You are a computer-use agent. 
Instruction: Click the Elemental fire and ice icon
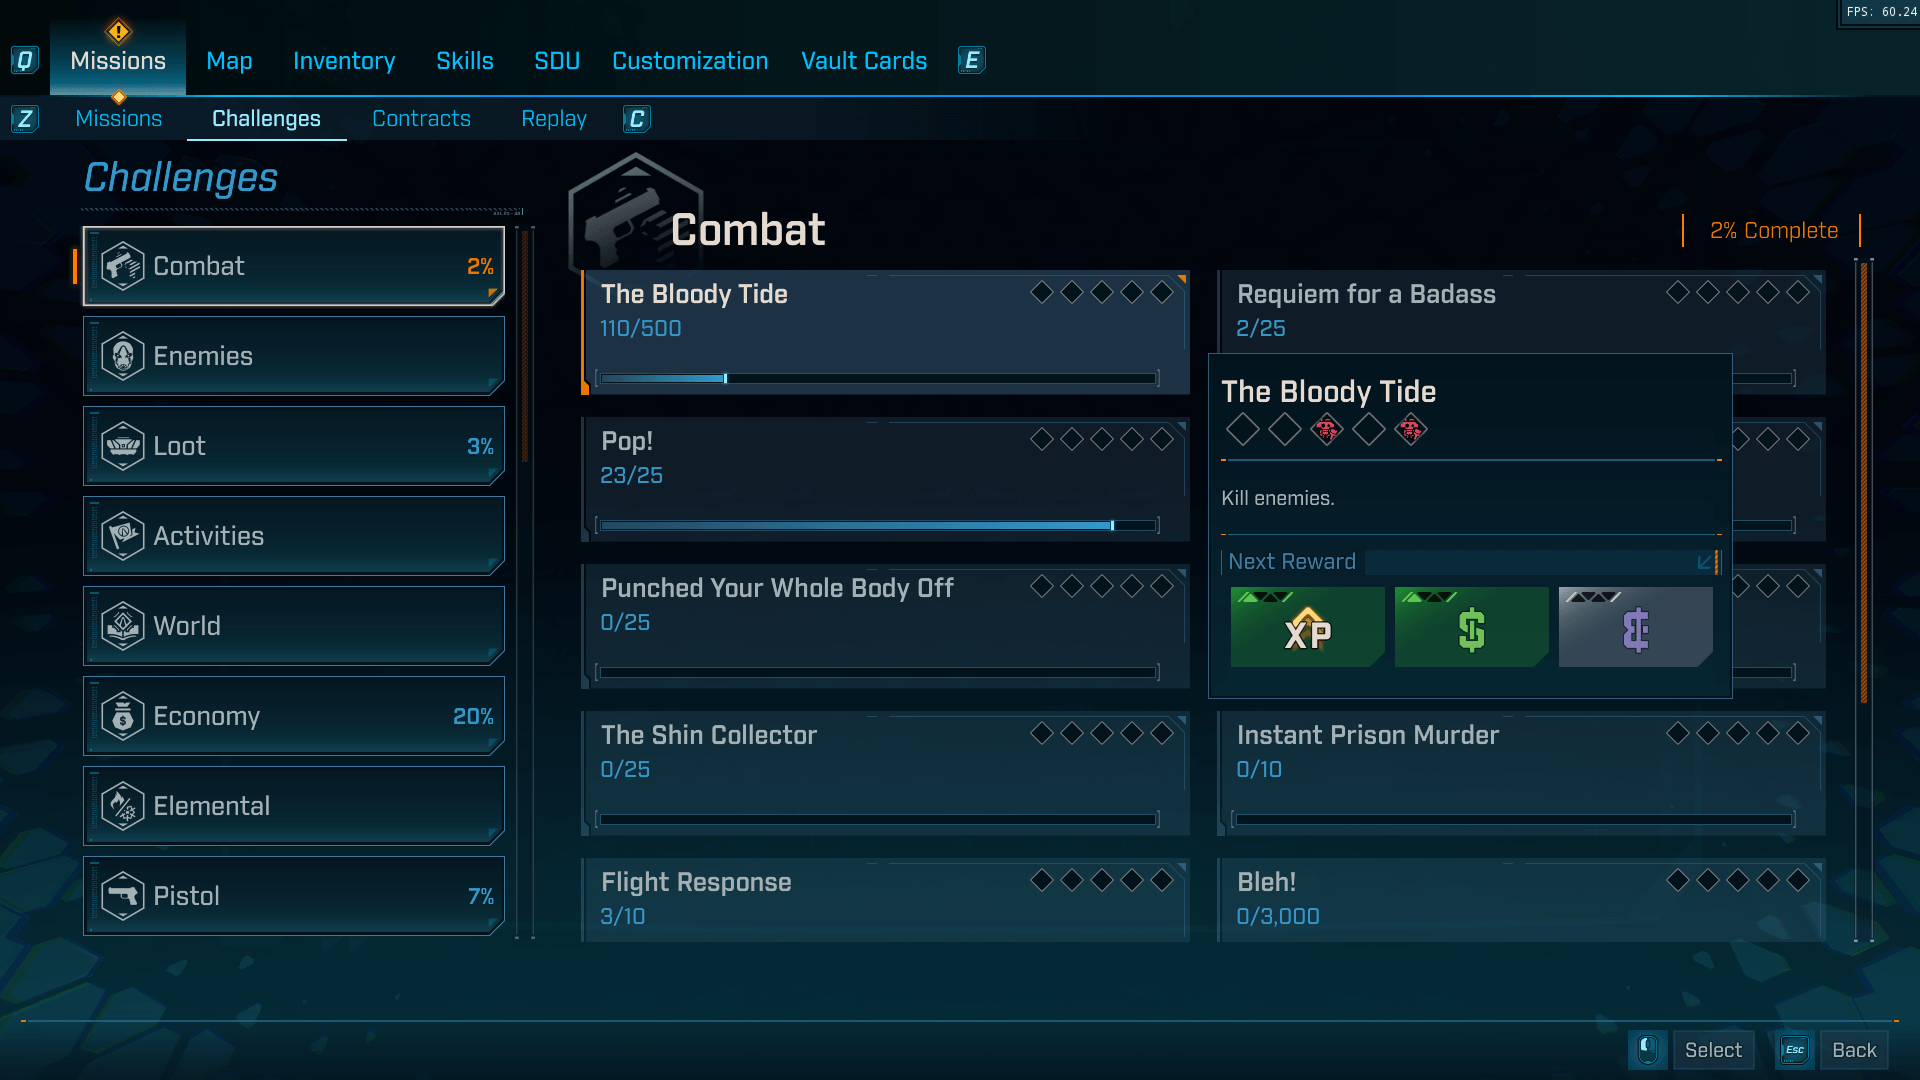[x=123, y=806]
